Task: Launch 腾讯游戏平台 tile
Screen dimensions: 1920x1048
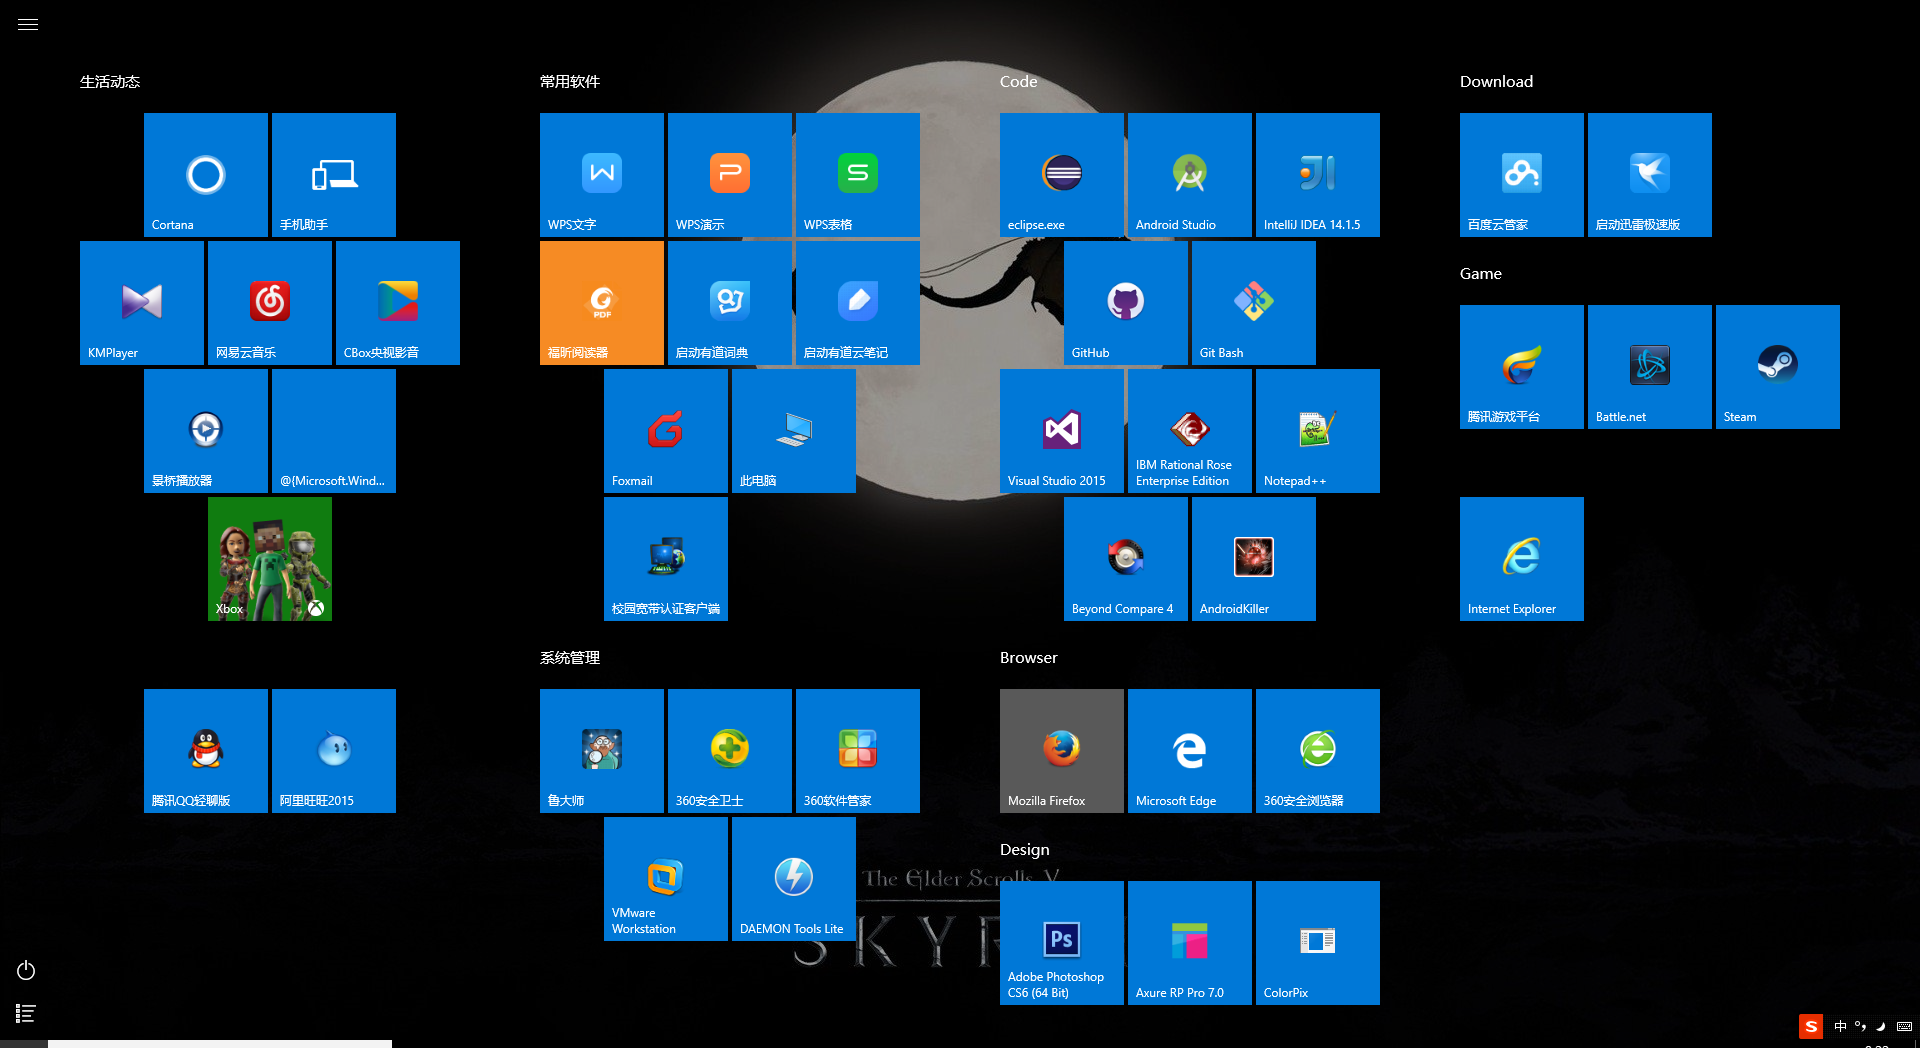Action: coord(1522,367)
